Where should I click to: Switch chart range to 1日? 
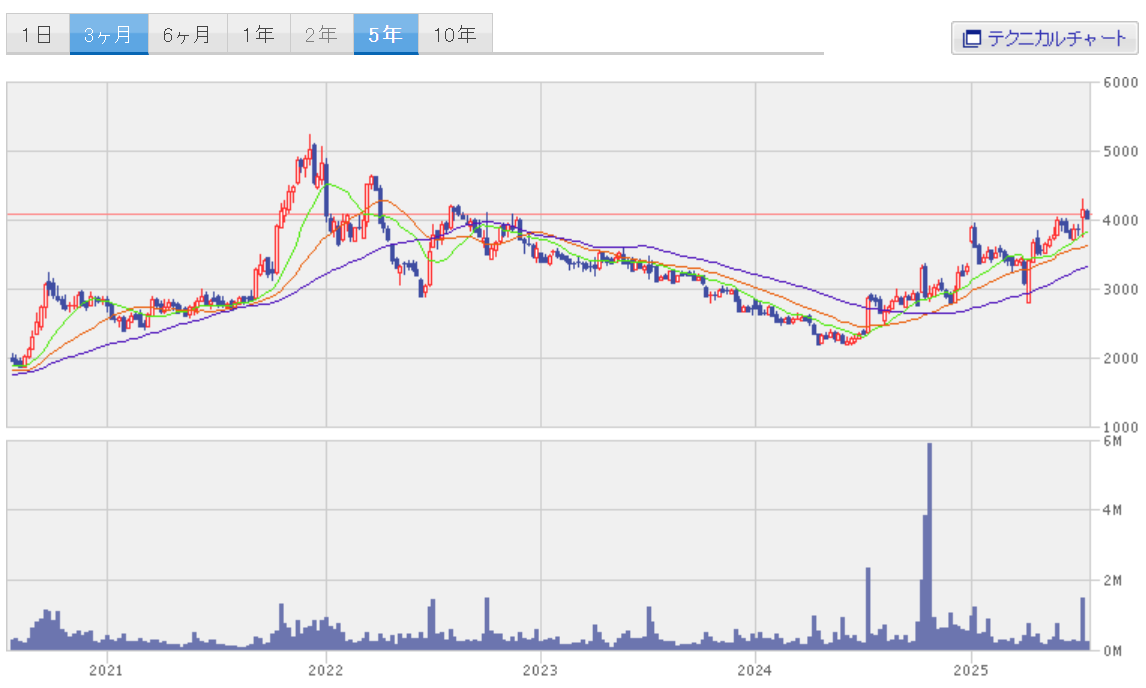(x=38, y=34)
